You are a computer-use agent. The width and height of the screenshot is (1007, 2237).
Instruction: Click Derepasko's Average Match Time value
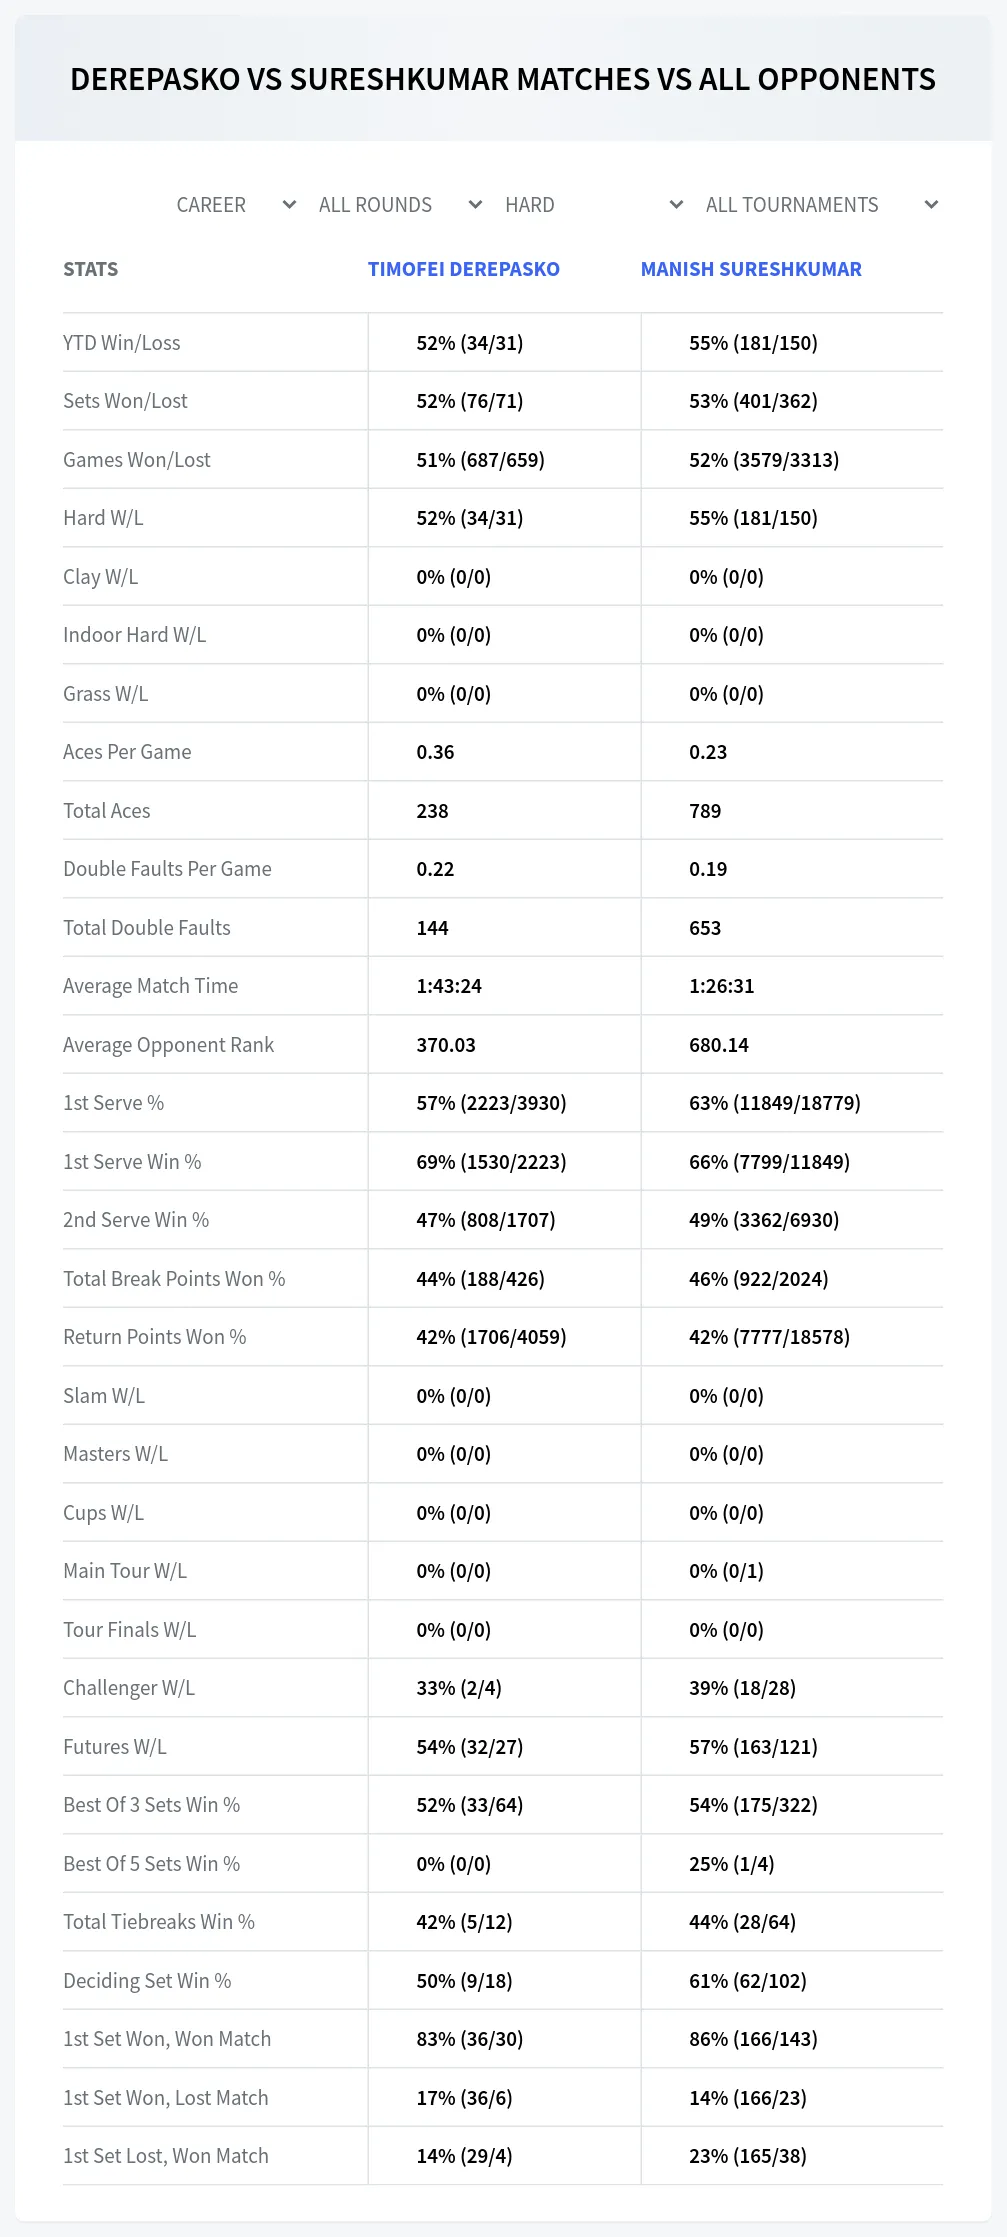tap(449, 986)
